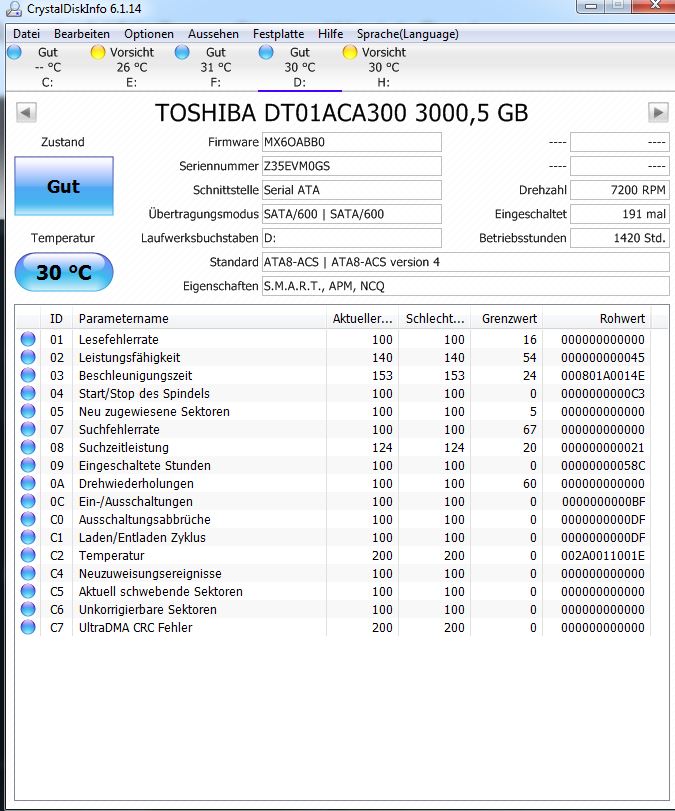Viewport: 675px width, 811px height.
Task: Click status orb of Unkorrigierbare Sektoren row
Action: tap(28, 609)
